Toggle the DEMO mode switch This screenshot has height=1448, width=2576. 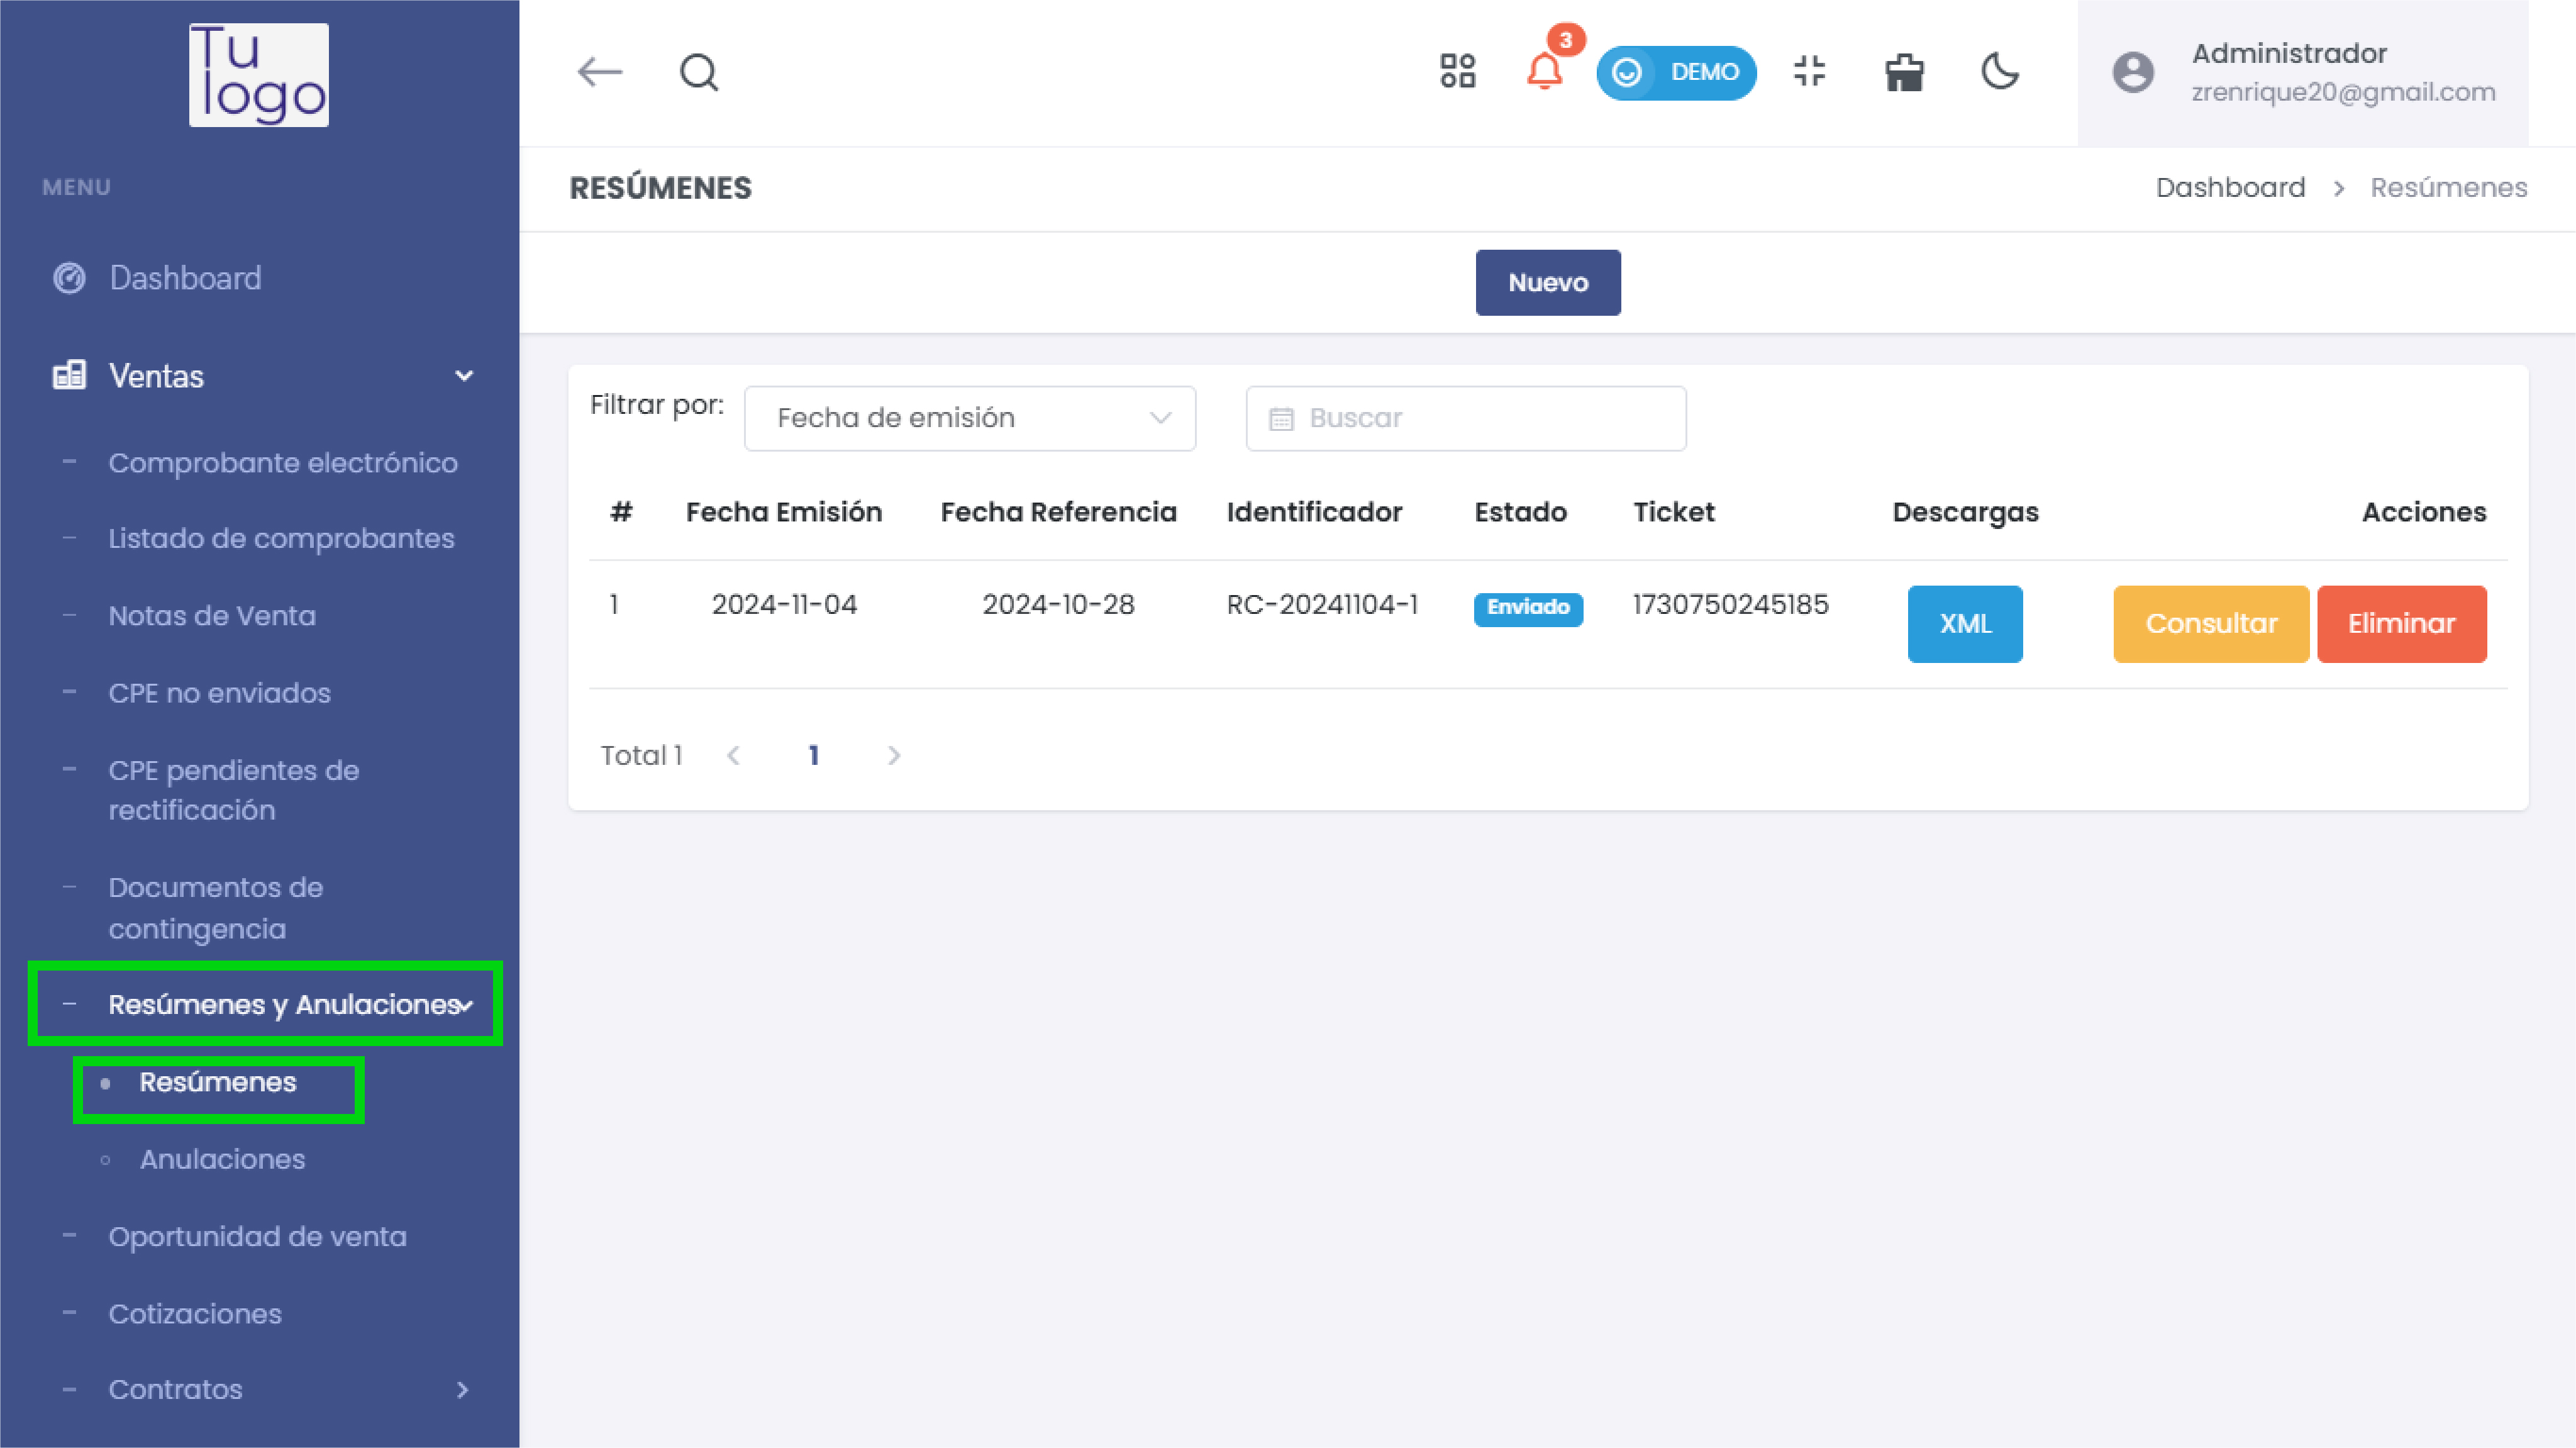coord(1676,72)
